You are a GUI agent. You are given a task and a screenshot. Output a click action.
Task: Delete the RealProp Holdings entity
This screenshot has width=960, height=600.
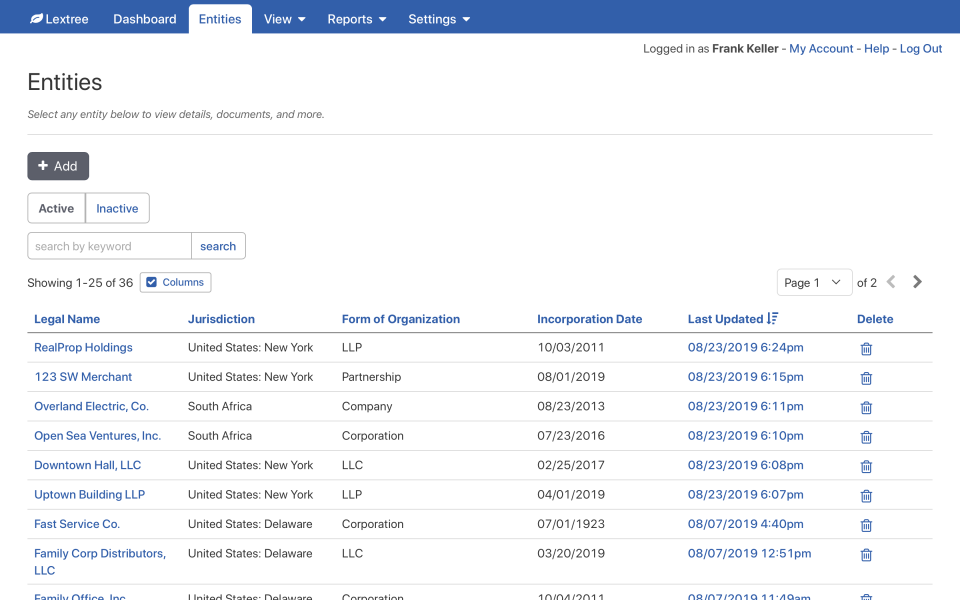pyautogui.click(x=865, y=349)
